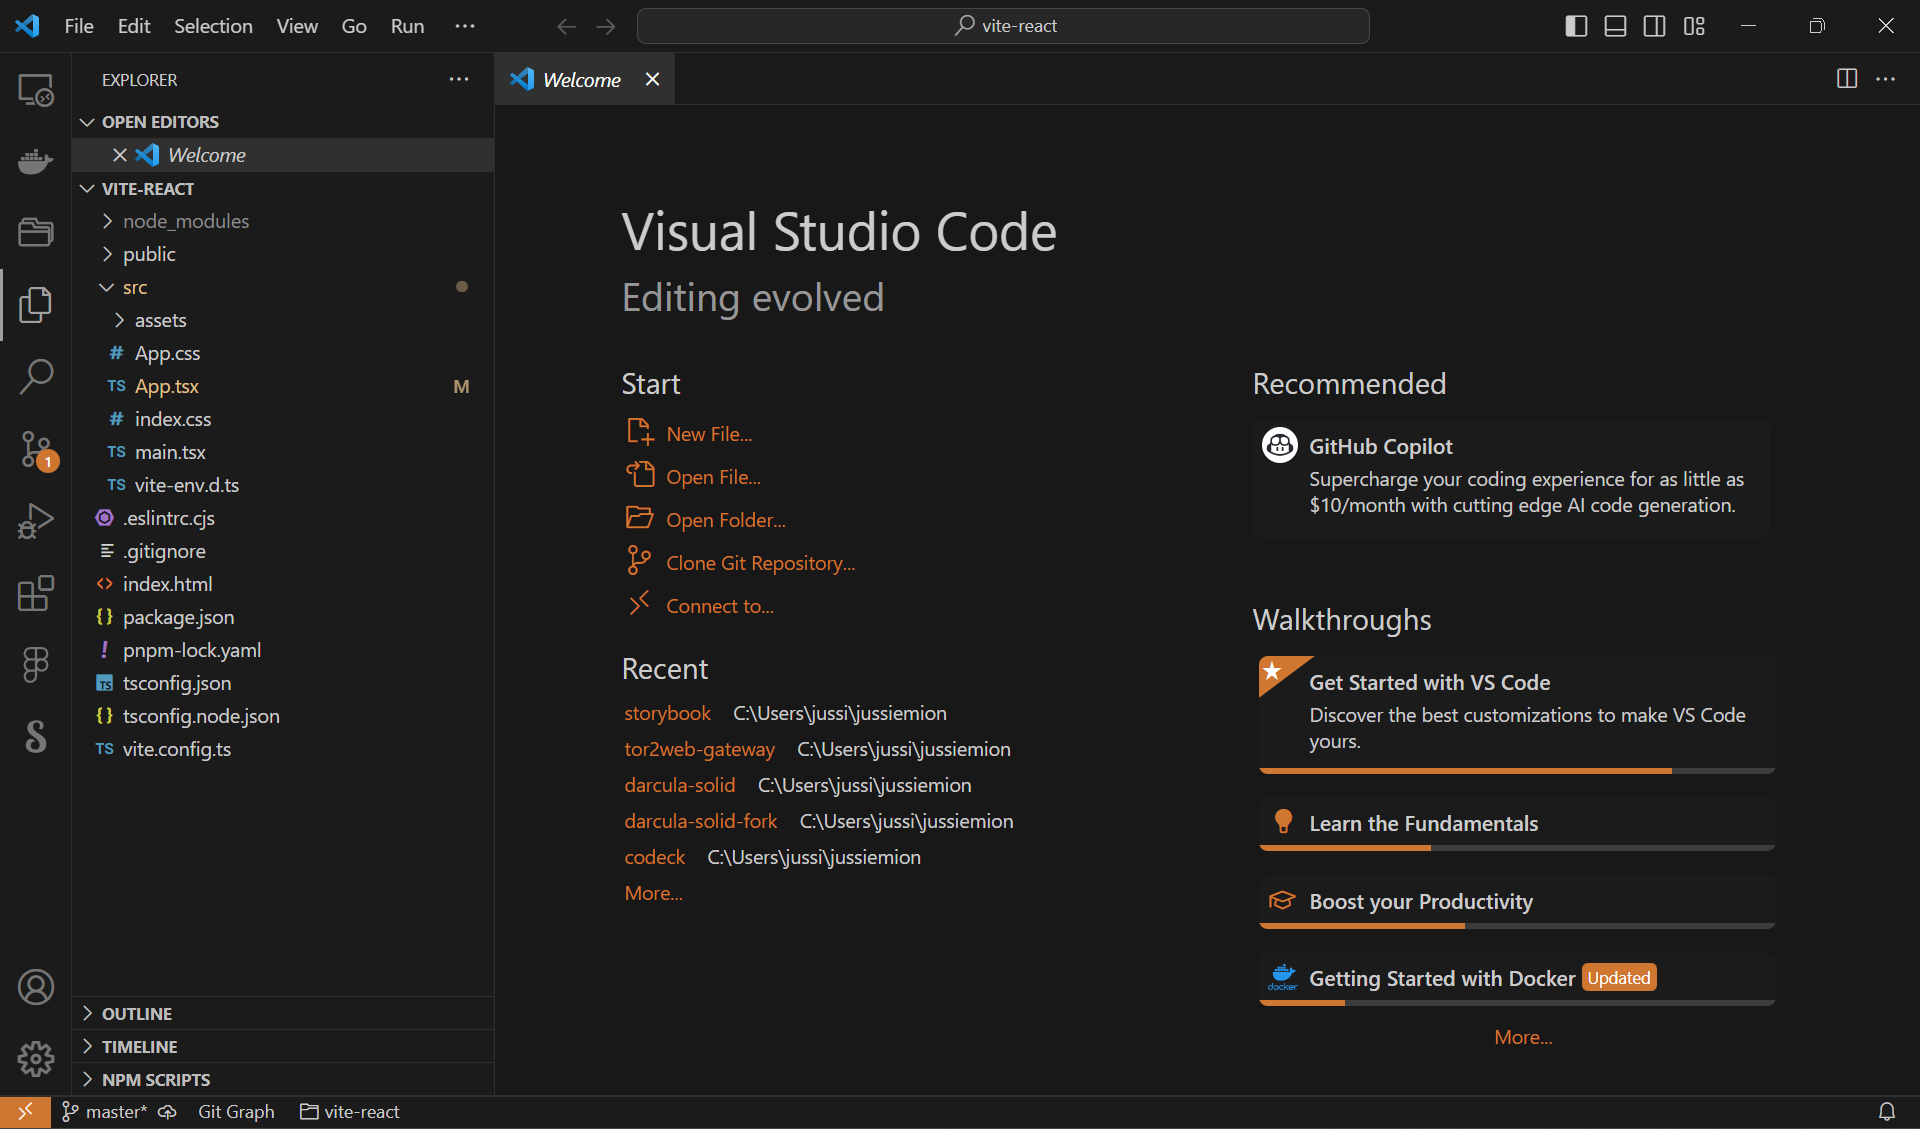Click the New File... link

coord(709,434)
